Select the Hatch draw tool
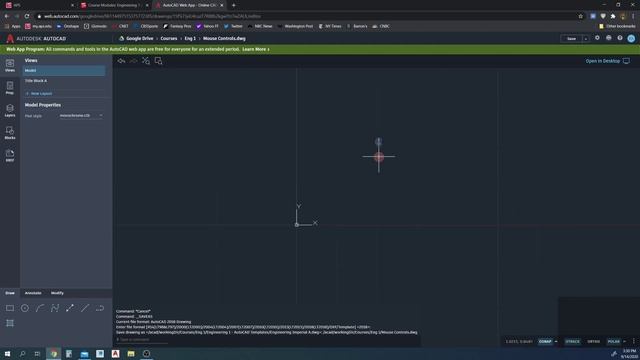The height and width of the screenshot is (360, 640). [10, 323]
